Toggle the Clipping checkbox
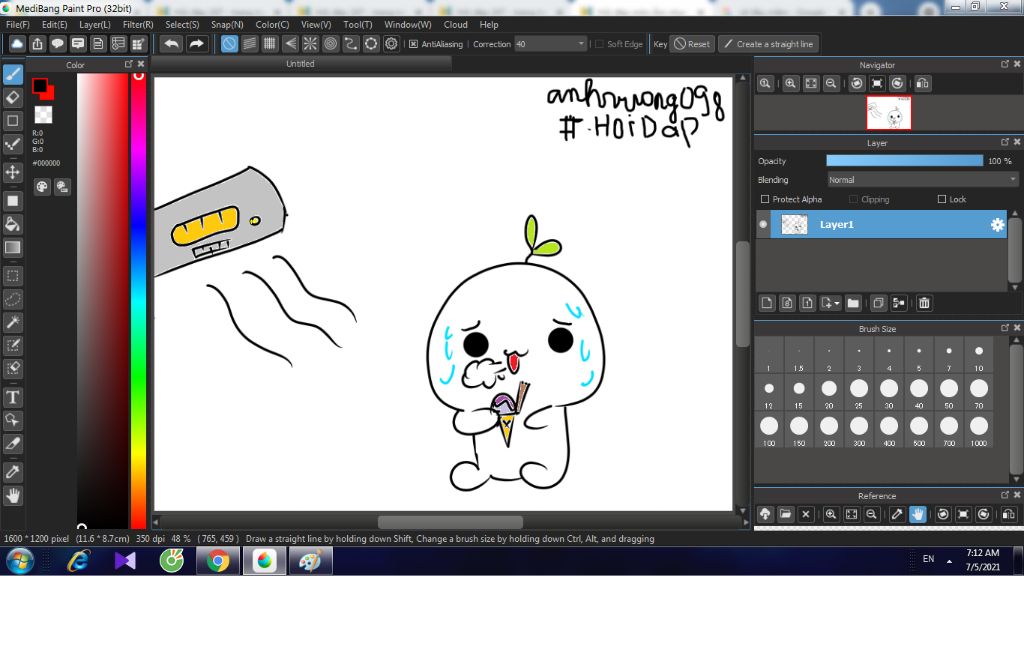This screenshot has height=661, width=1024. 853,199
